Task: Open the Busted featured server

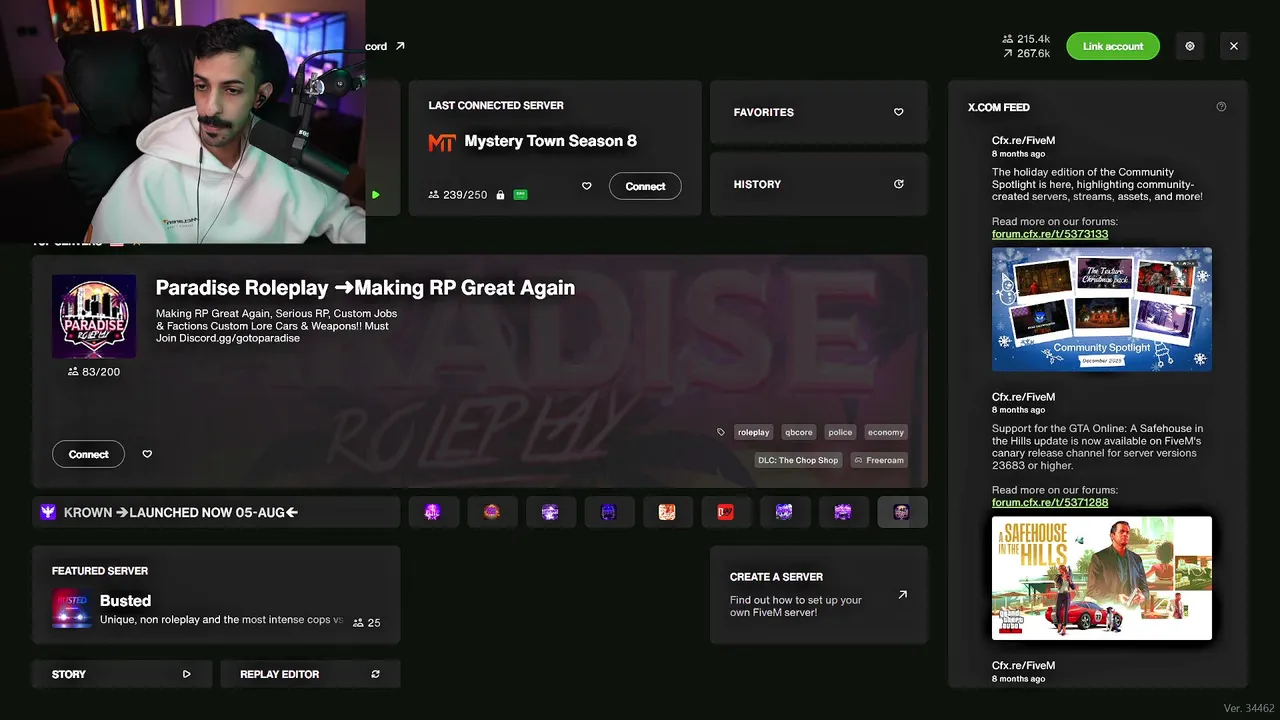Action: [x=216, y=595]
